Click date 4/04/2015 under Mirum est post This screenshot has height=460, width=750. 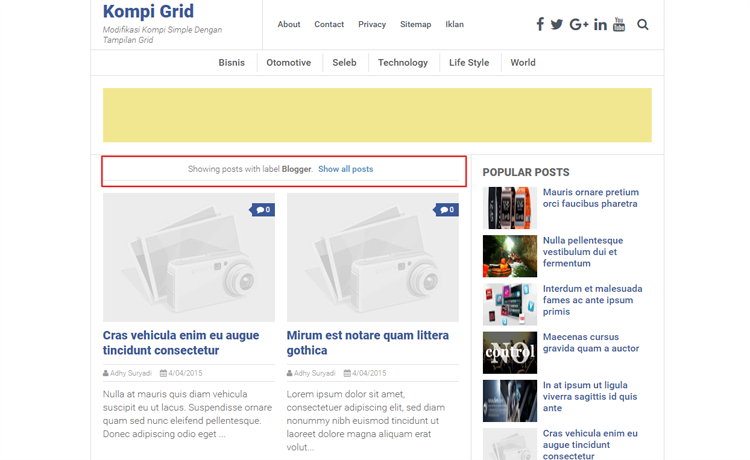365,373
